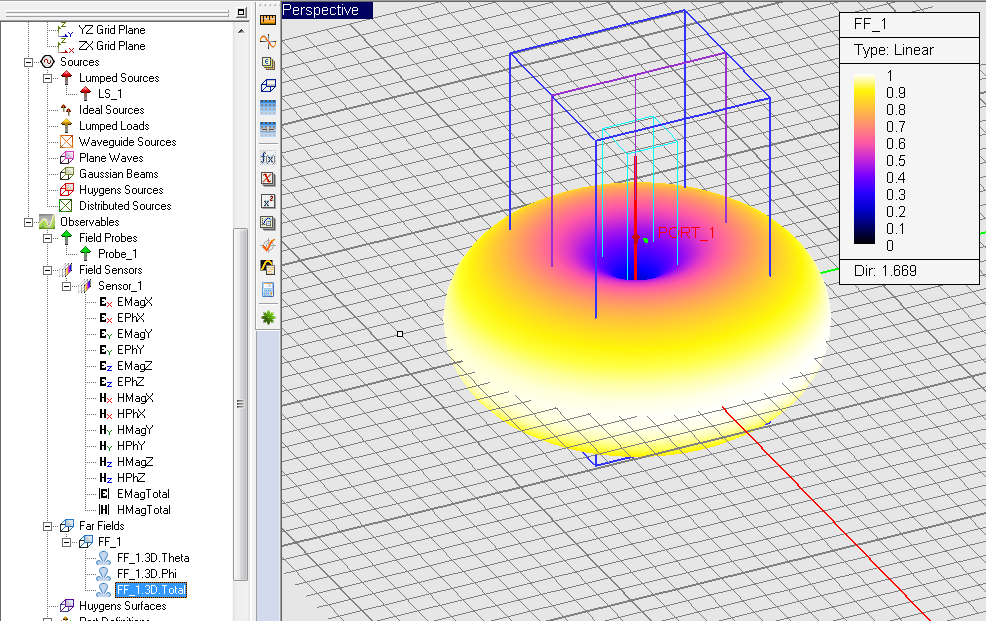Click the green star icon in toolbar

268,317
